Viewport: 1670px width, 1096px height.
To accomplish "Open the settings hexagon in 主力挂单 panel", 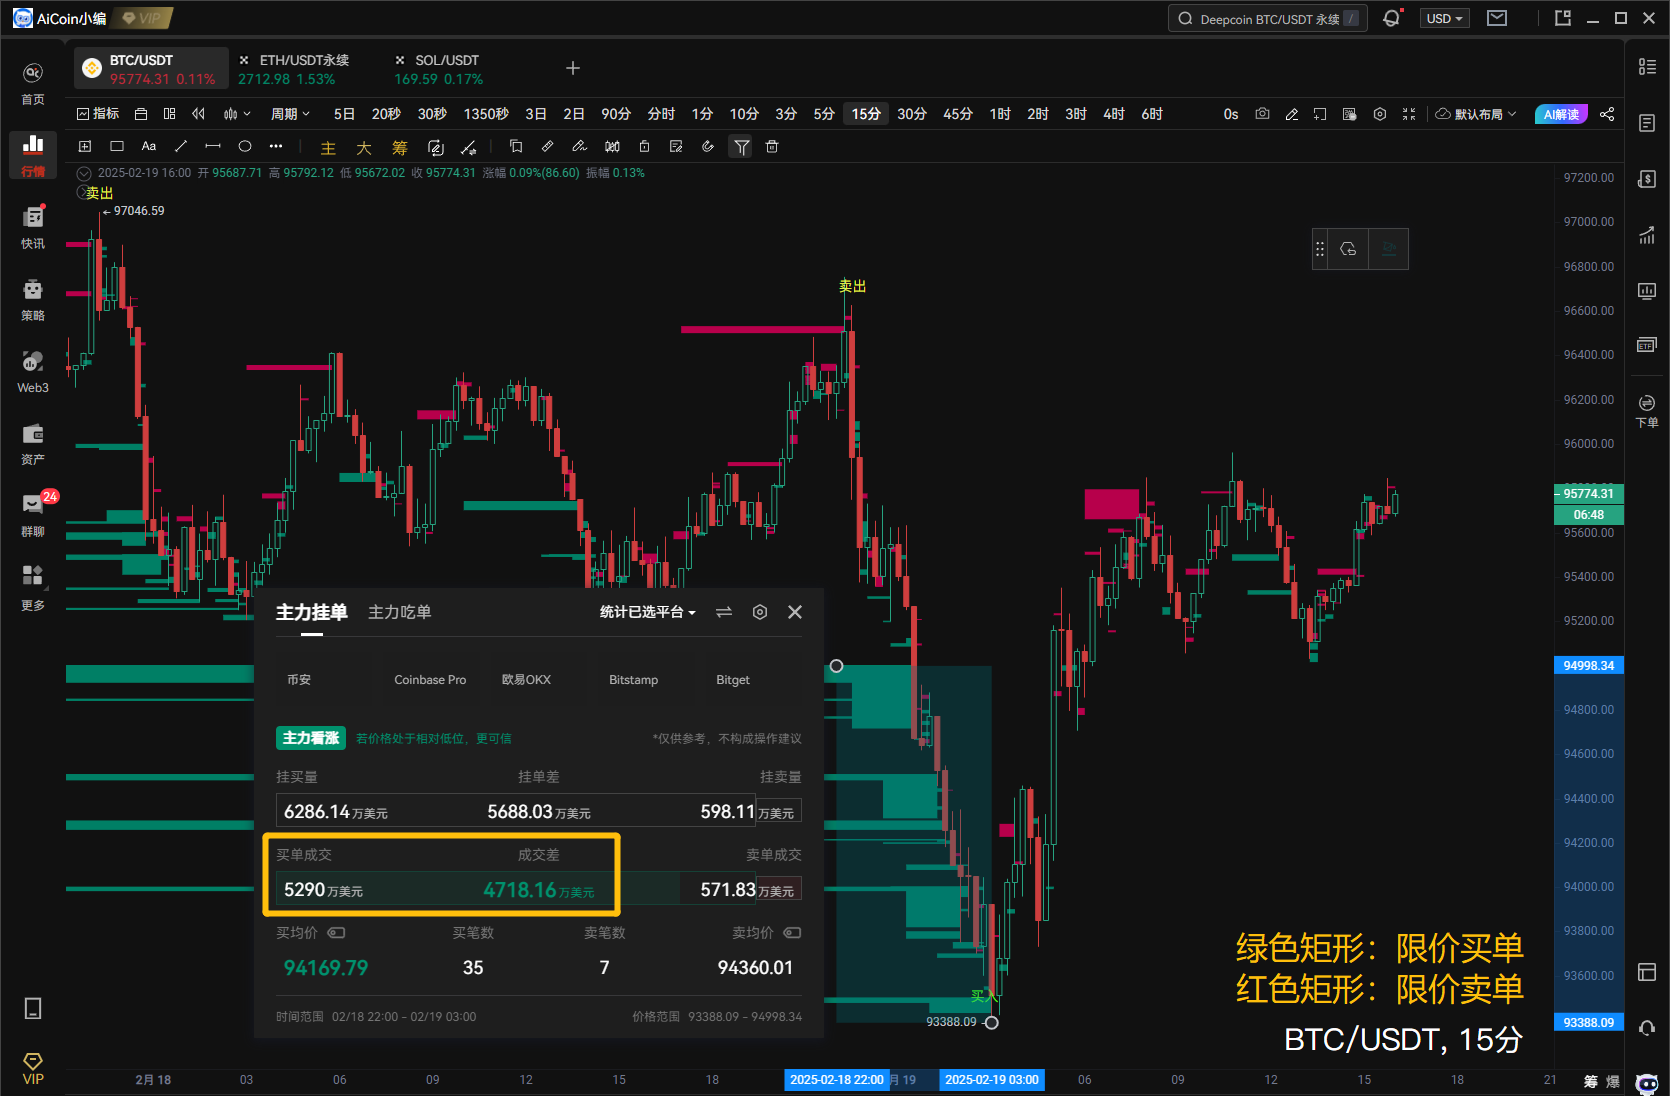I will pos(760,612).
